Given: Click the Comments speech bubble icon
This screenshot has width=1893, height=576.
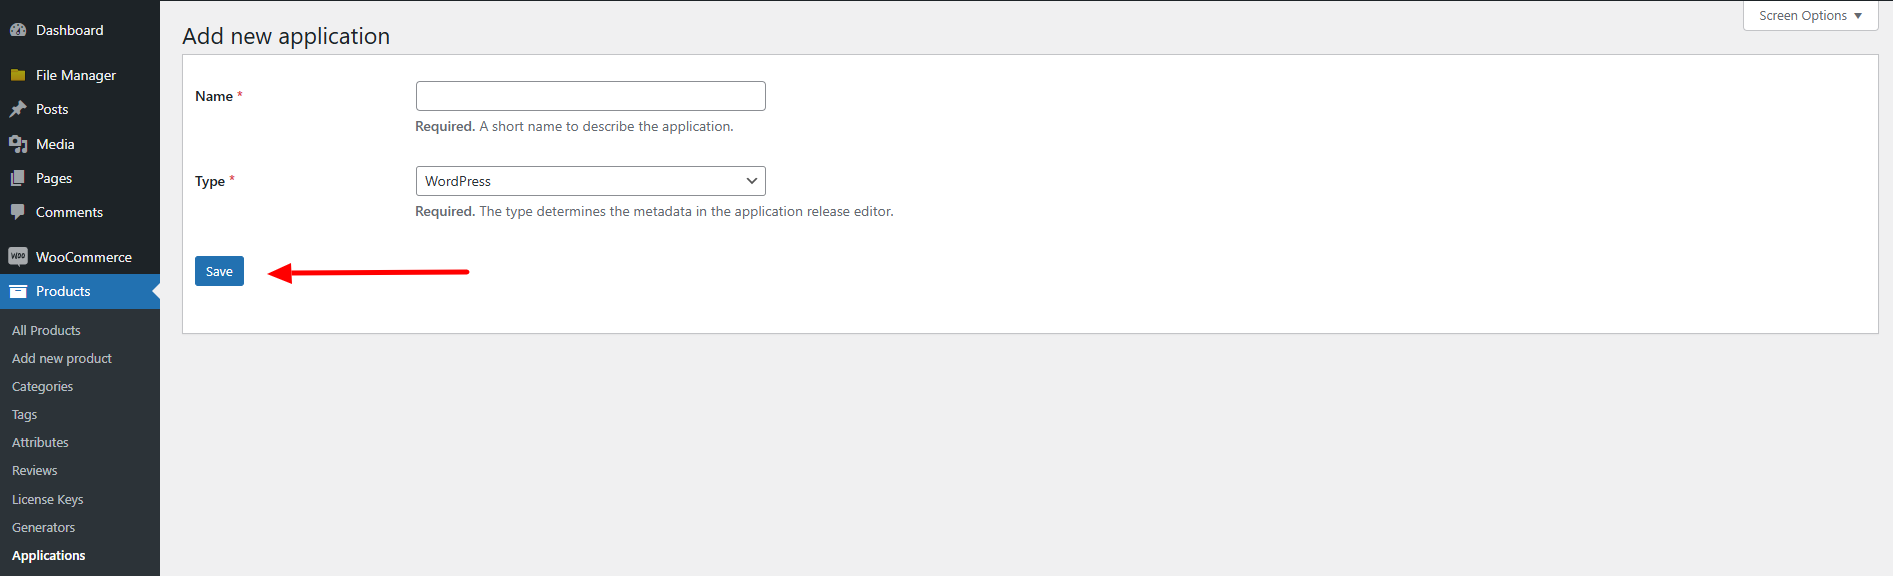Looking at the screenshot, I should [x=18, y=212].
